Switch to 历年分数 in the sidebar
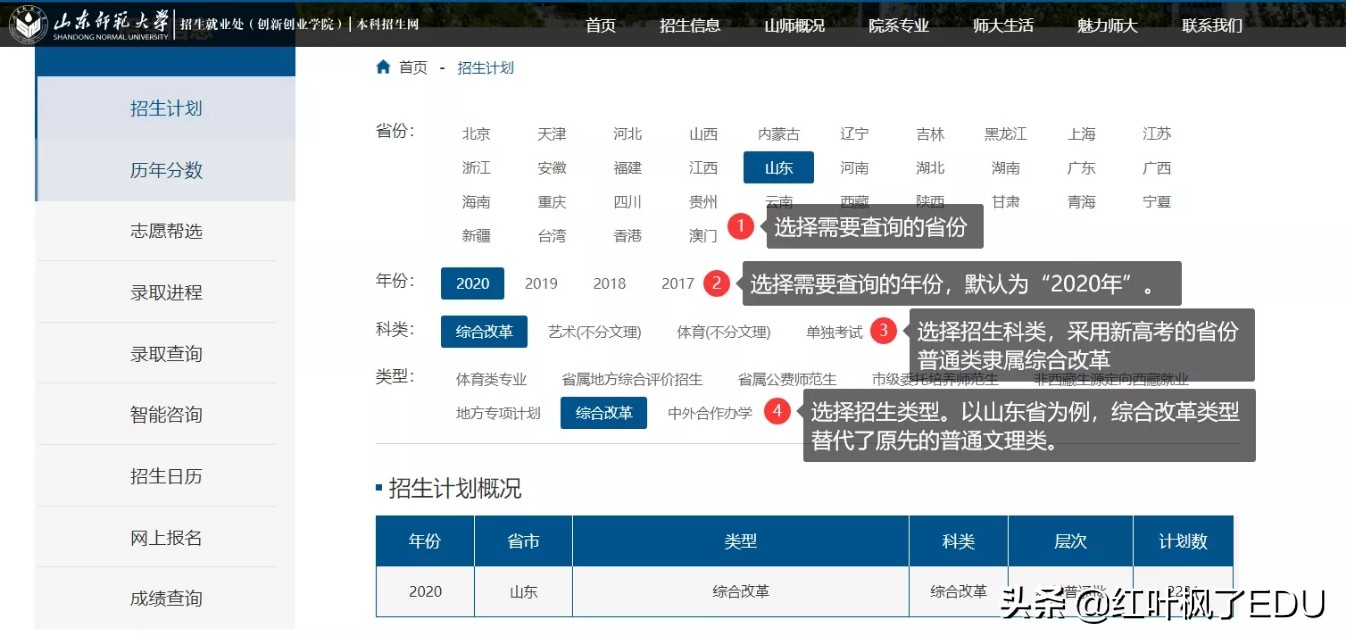Image resolution: width=1346 pixels, height=640 pixels. click(x=165, y=170)
